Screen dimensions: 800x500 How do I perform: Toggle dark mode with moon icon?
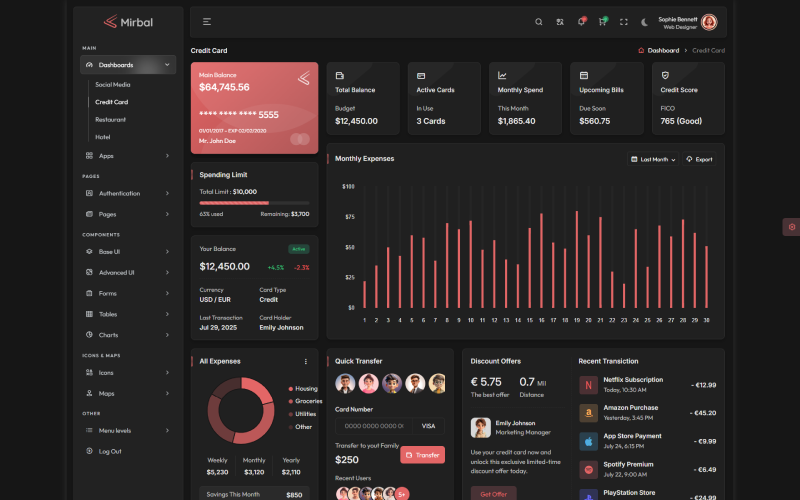(645, 21)
